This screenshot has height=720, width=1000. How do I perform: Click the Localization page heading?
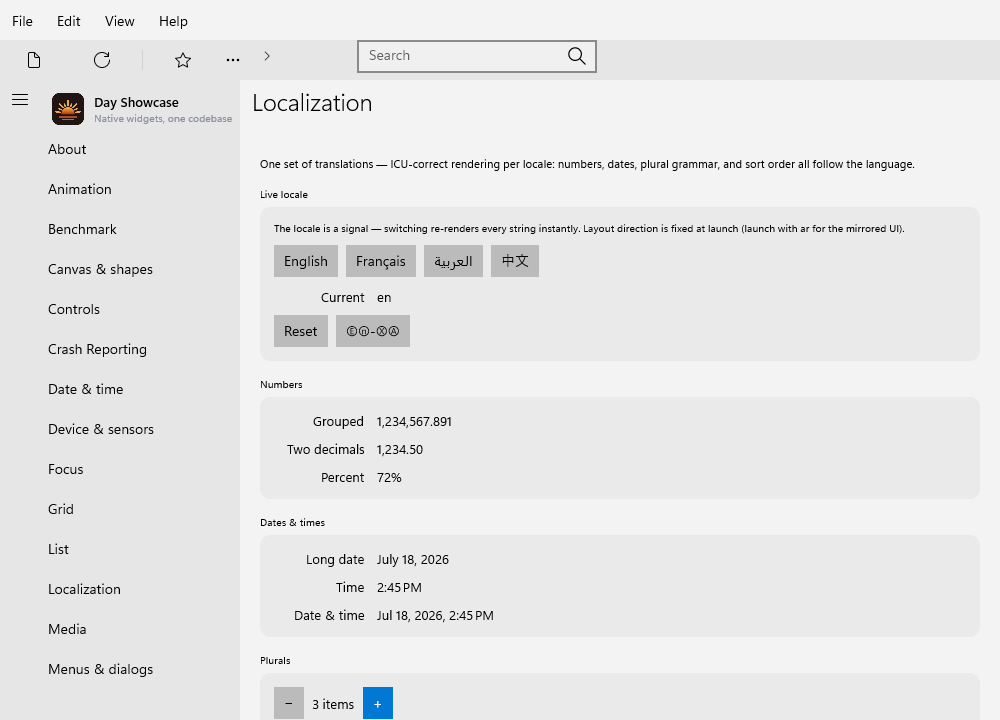pos(312,103)
